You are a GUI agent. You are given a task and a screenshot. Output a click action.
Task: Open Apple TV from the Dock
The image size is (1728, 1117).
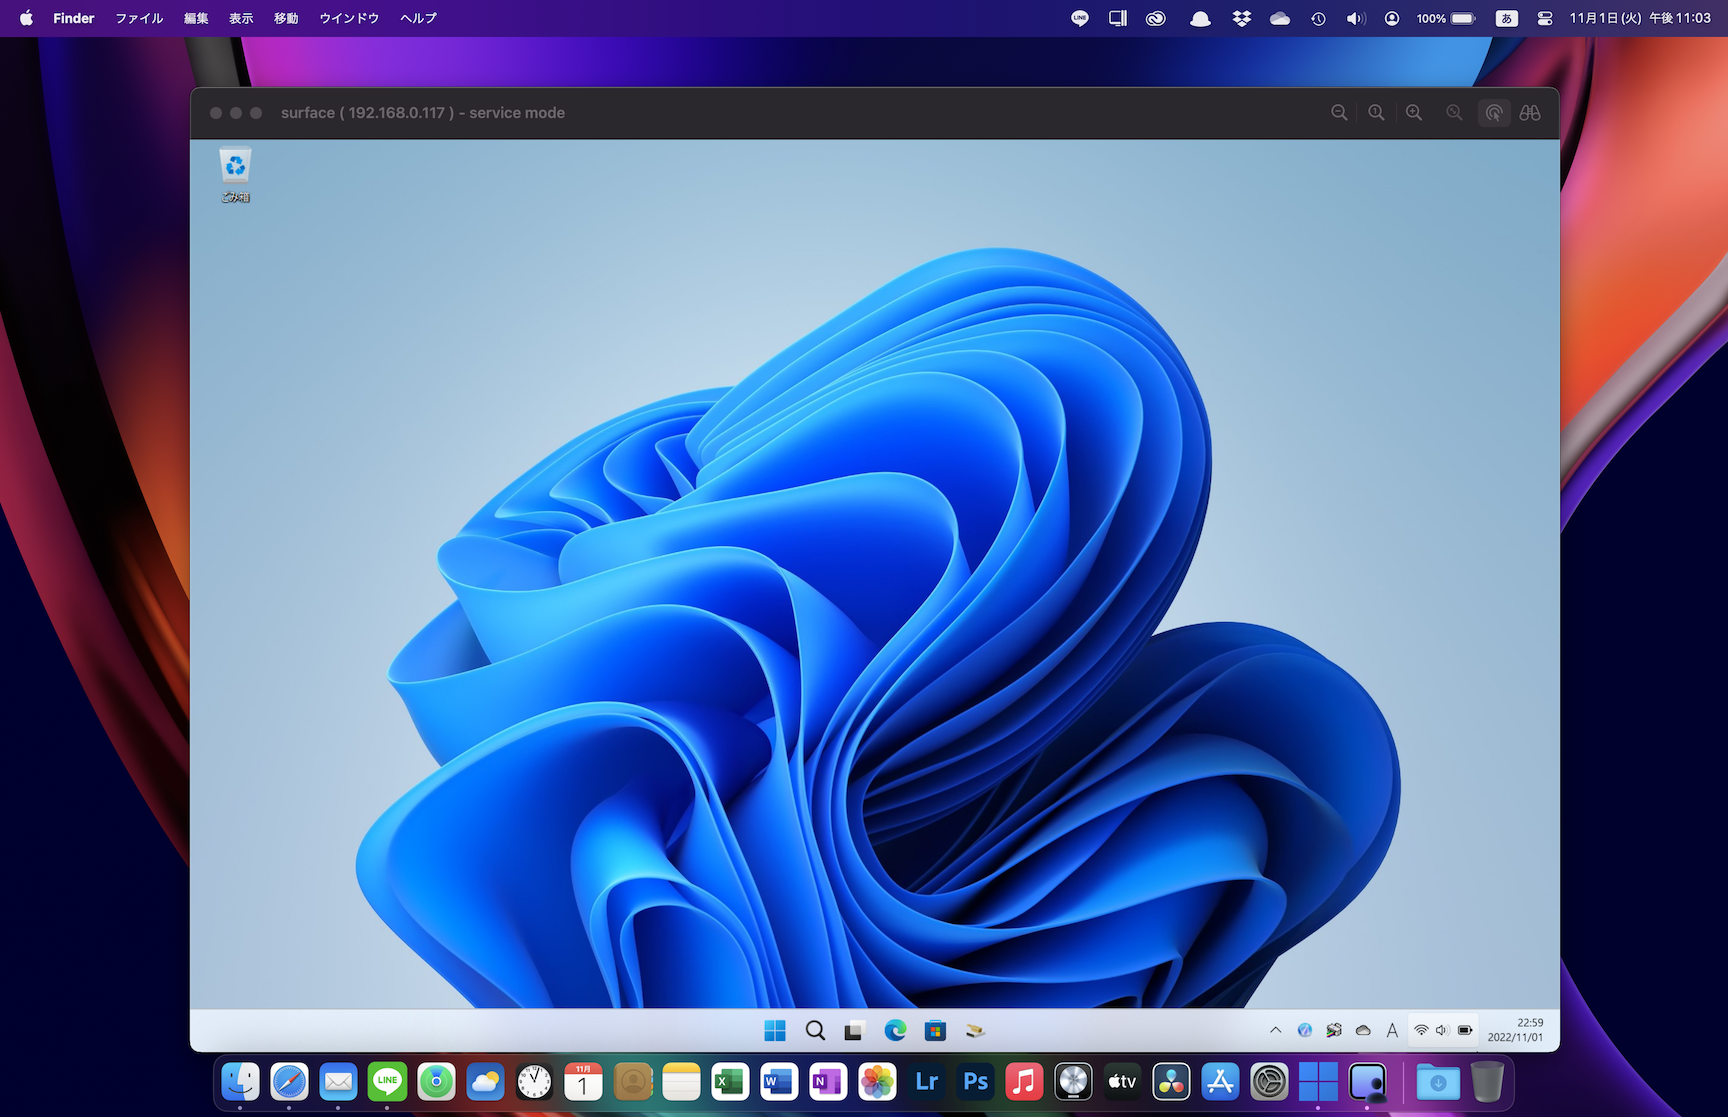[1122, 1081]
